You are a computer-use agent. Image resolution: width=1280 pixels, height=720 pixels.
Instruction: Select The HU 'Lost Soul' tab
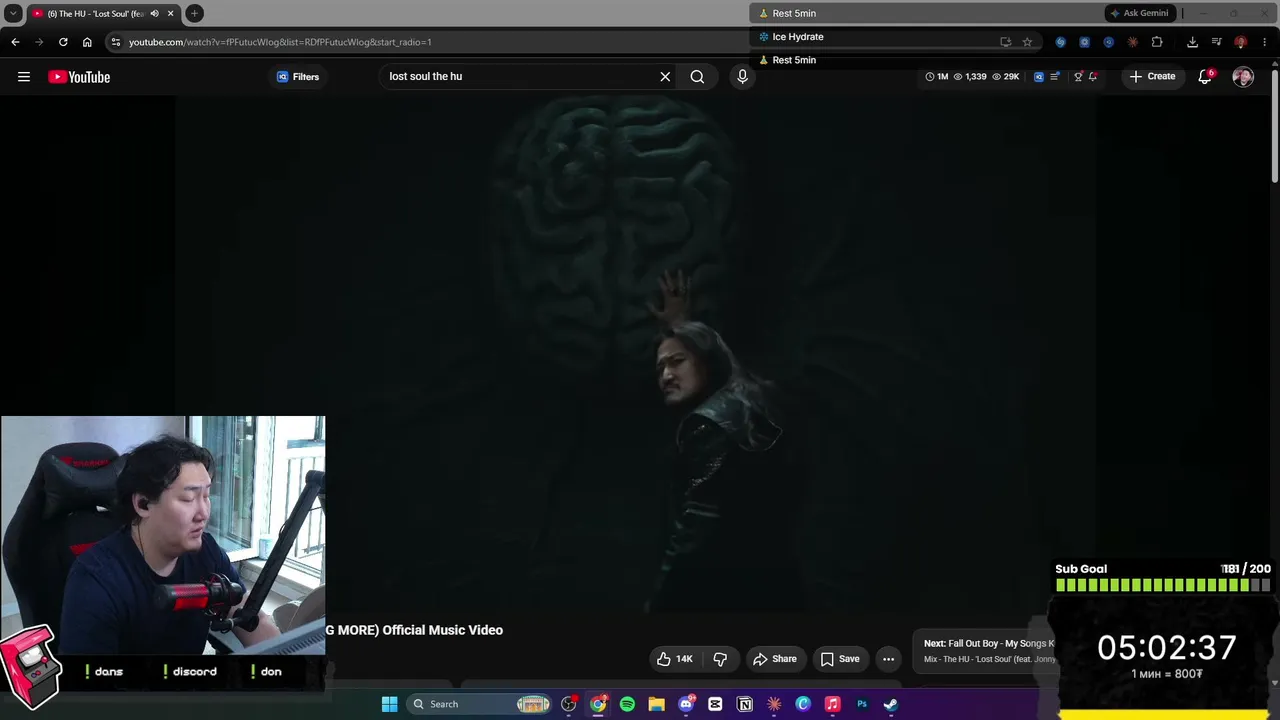[x=95, y=13]
